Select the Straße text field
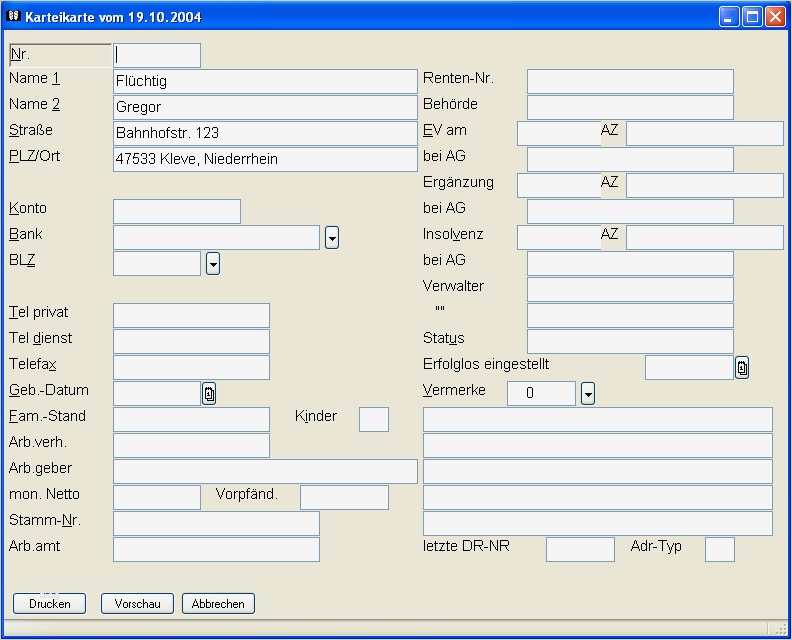The width and height of the screenshot is (792, 640). coord(265,133)
